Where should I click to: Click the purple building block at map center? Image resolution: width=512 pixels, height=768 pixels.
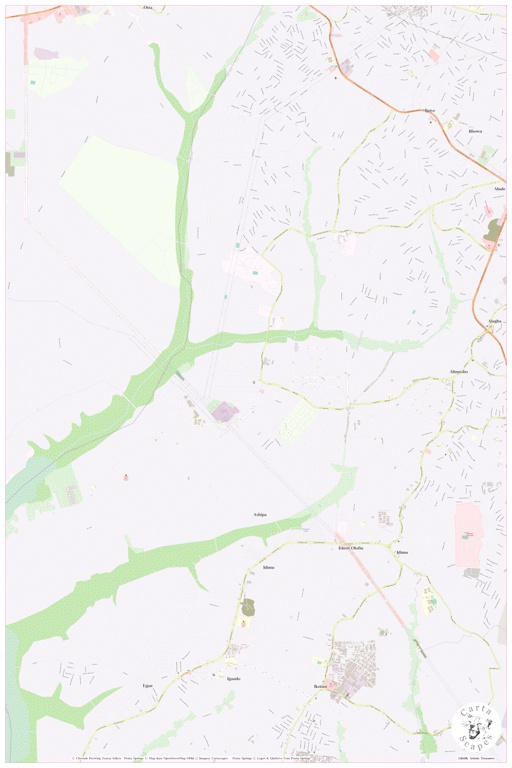225,411
